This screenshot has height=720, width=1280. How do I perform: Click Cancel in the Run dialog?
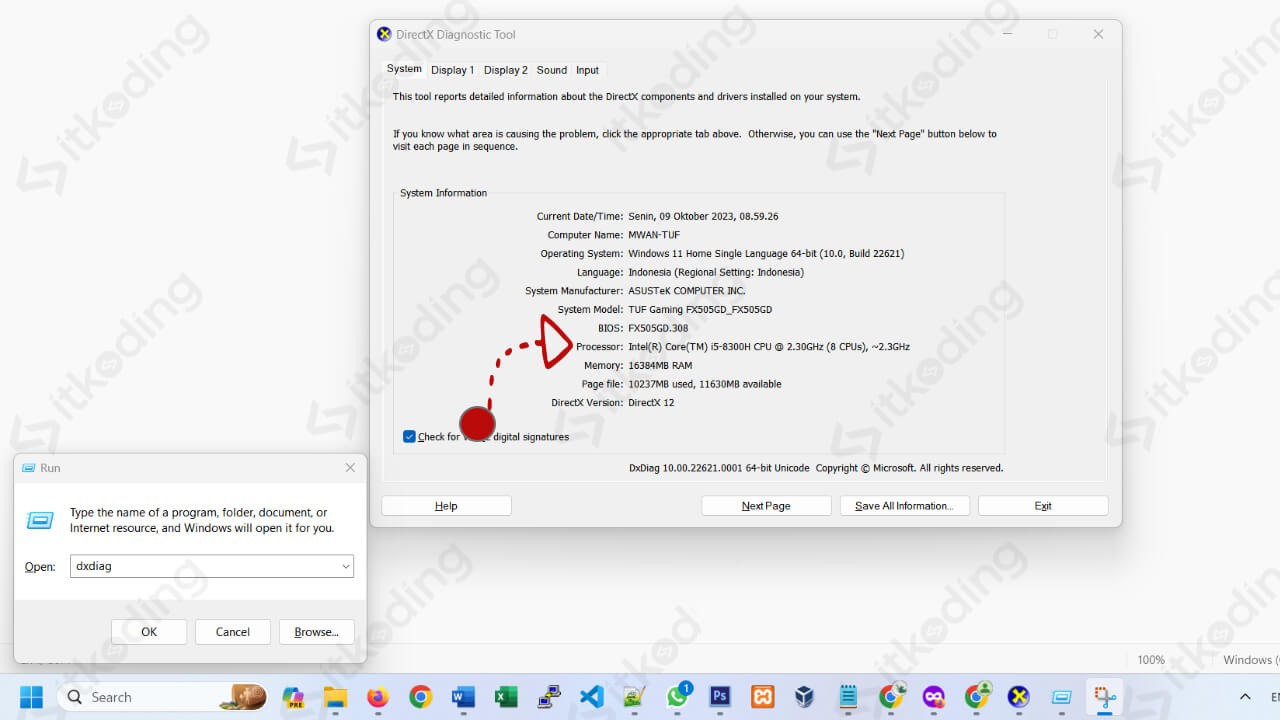tap(233, 632)
